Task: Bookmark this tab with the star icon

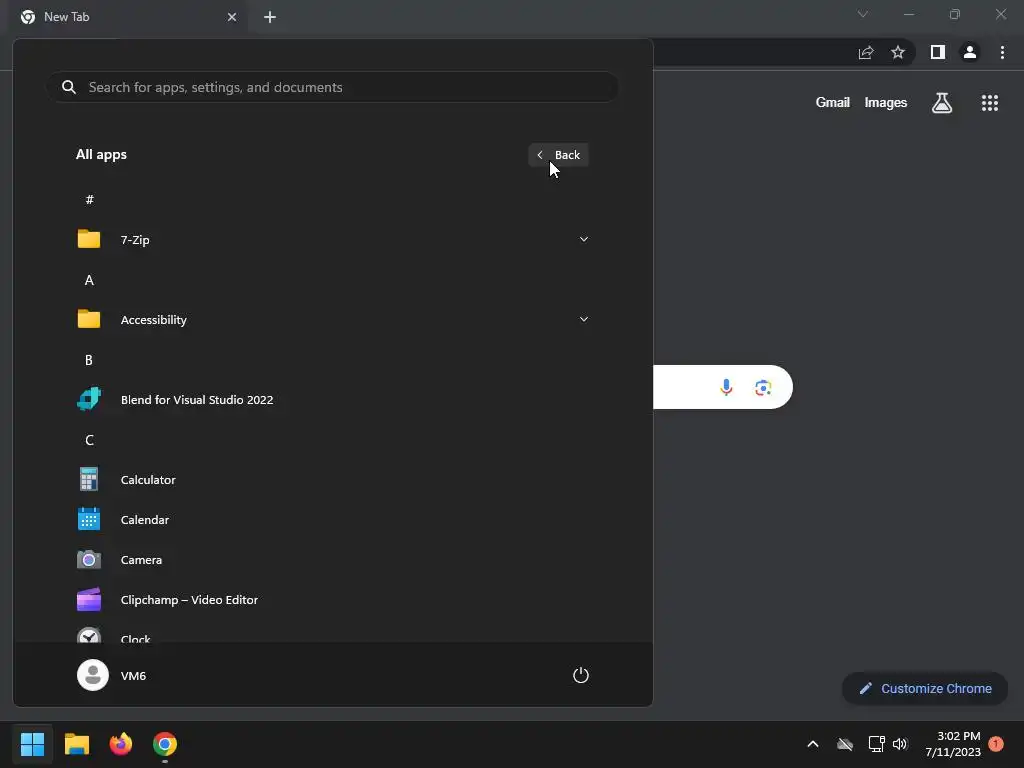Action: [898, 52]
